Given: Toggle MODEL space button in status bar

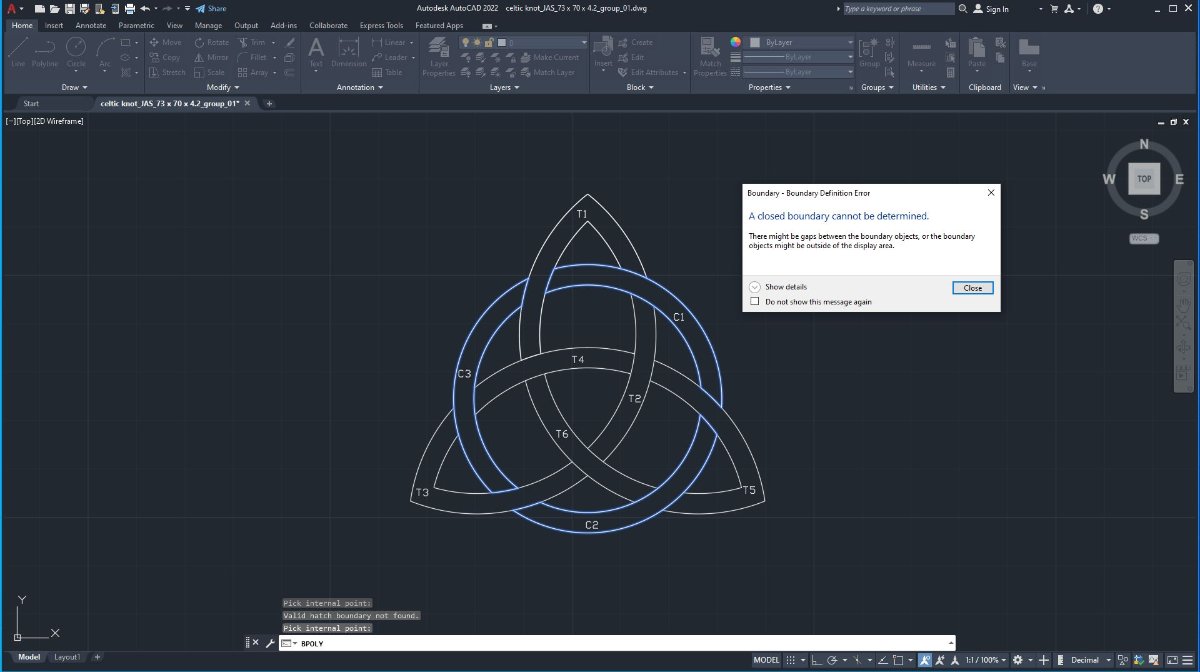Looking at the screenshot, I should click(x=766, y=660).
